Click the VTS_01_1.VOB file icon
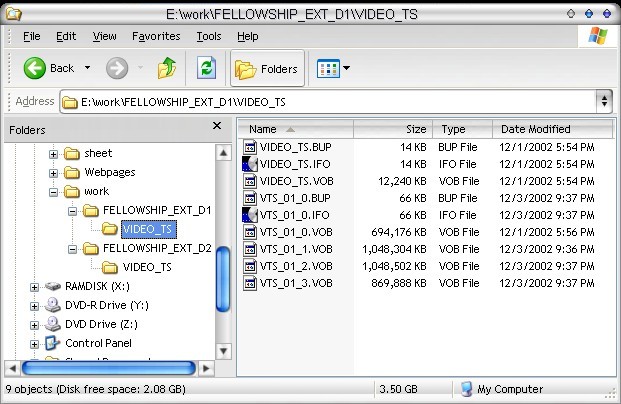 tap(250, 250)
